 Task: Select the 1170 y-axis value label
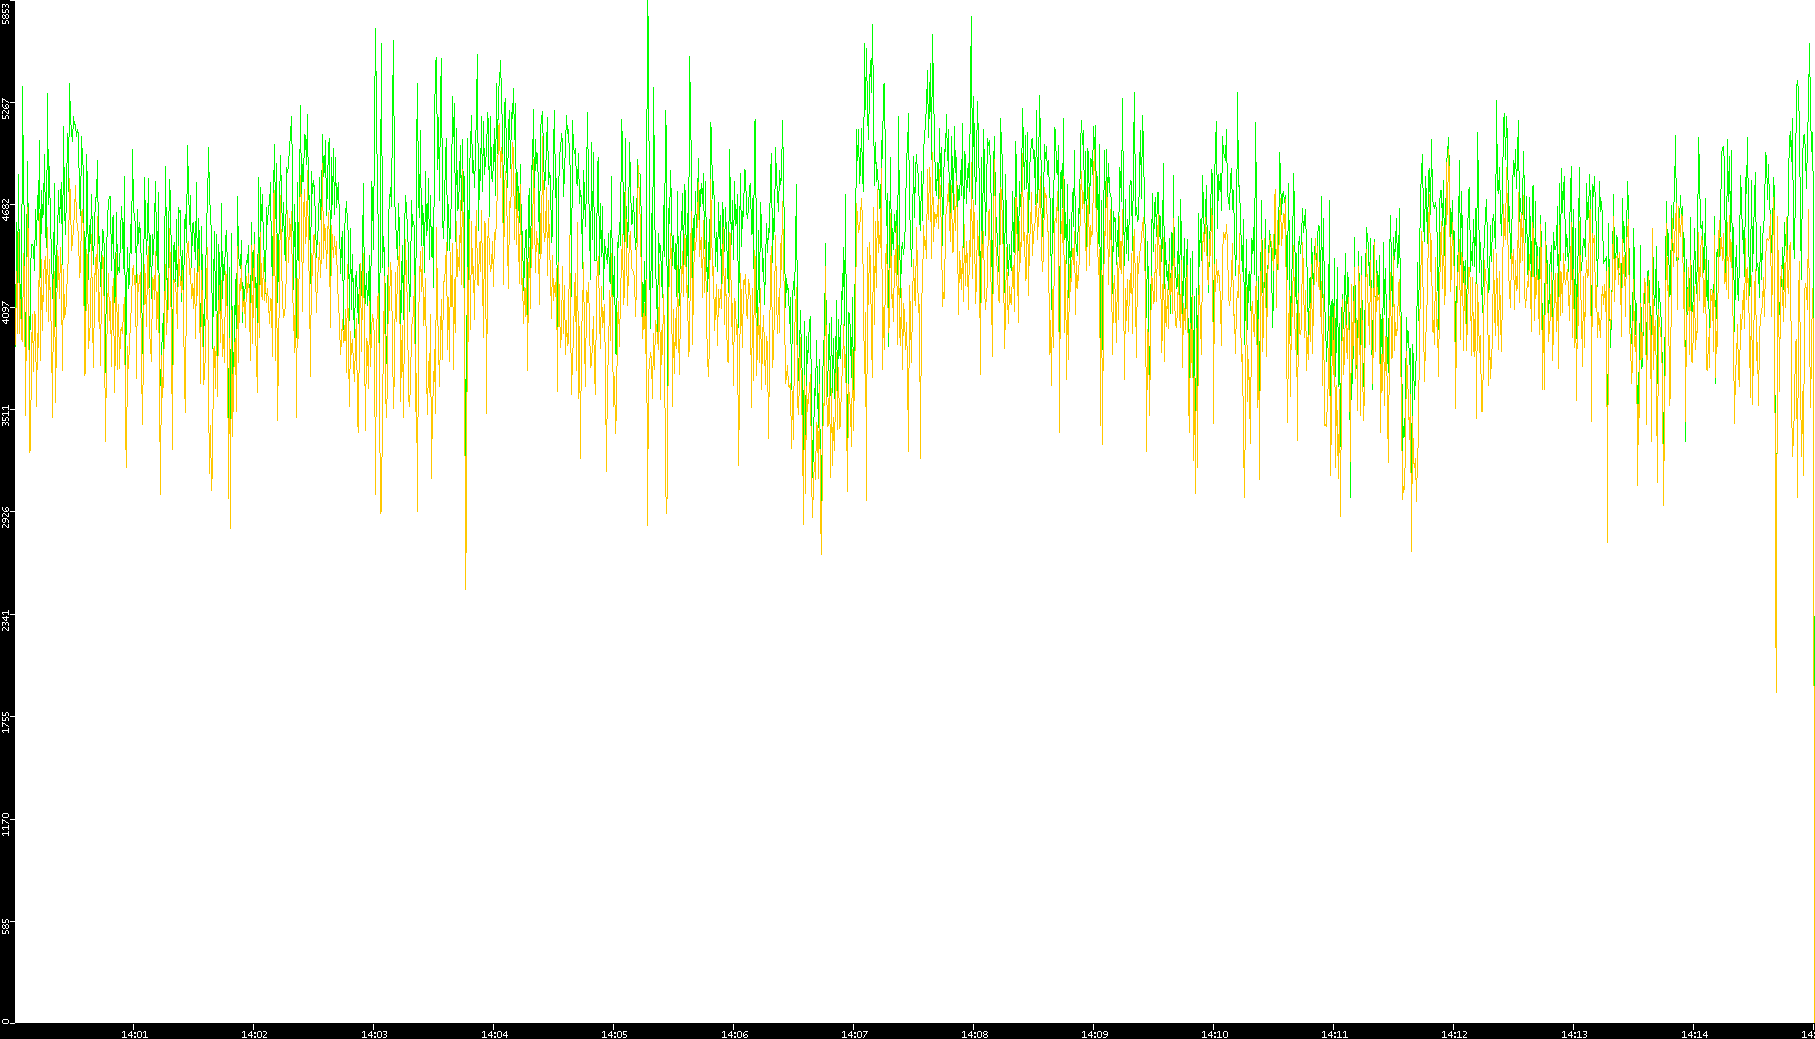coord(6,824)
